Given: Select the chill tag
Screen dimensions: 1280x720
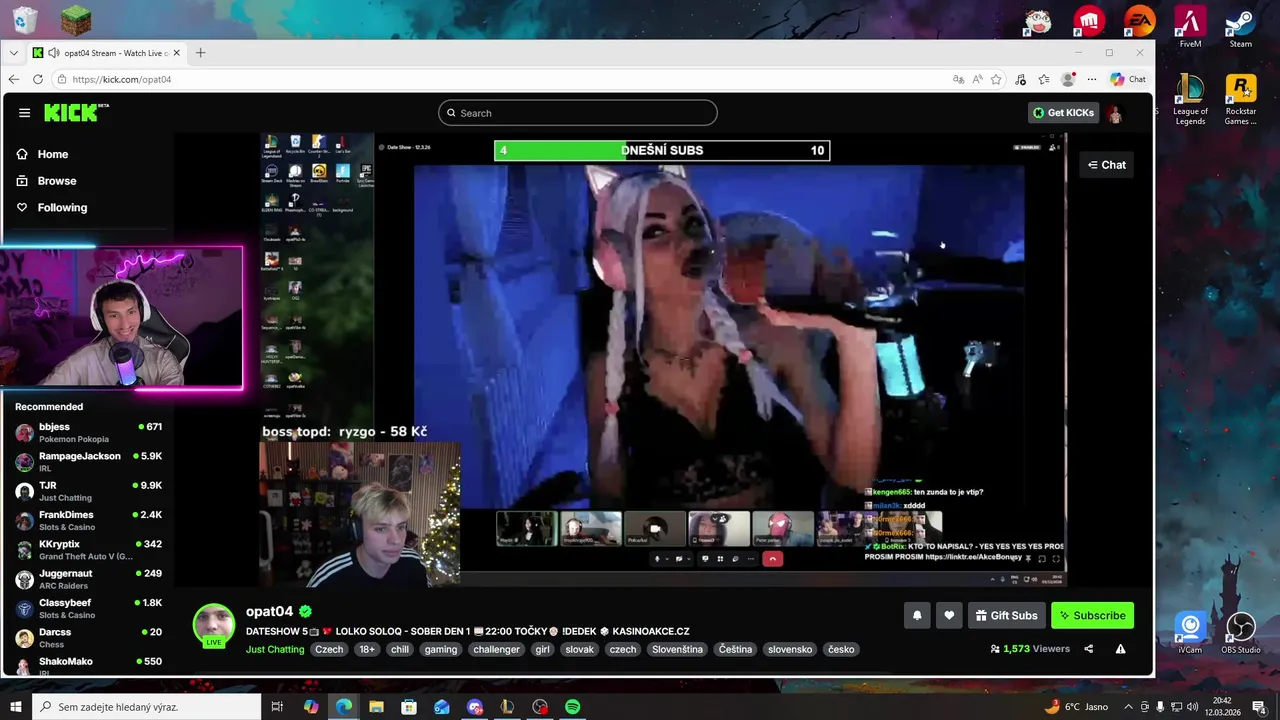Looking at the screenshot, I should (400, 649).
